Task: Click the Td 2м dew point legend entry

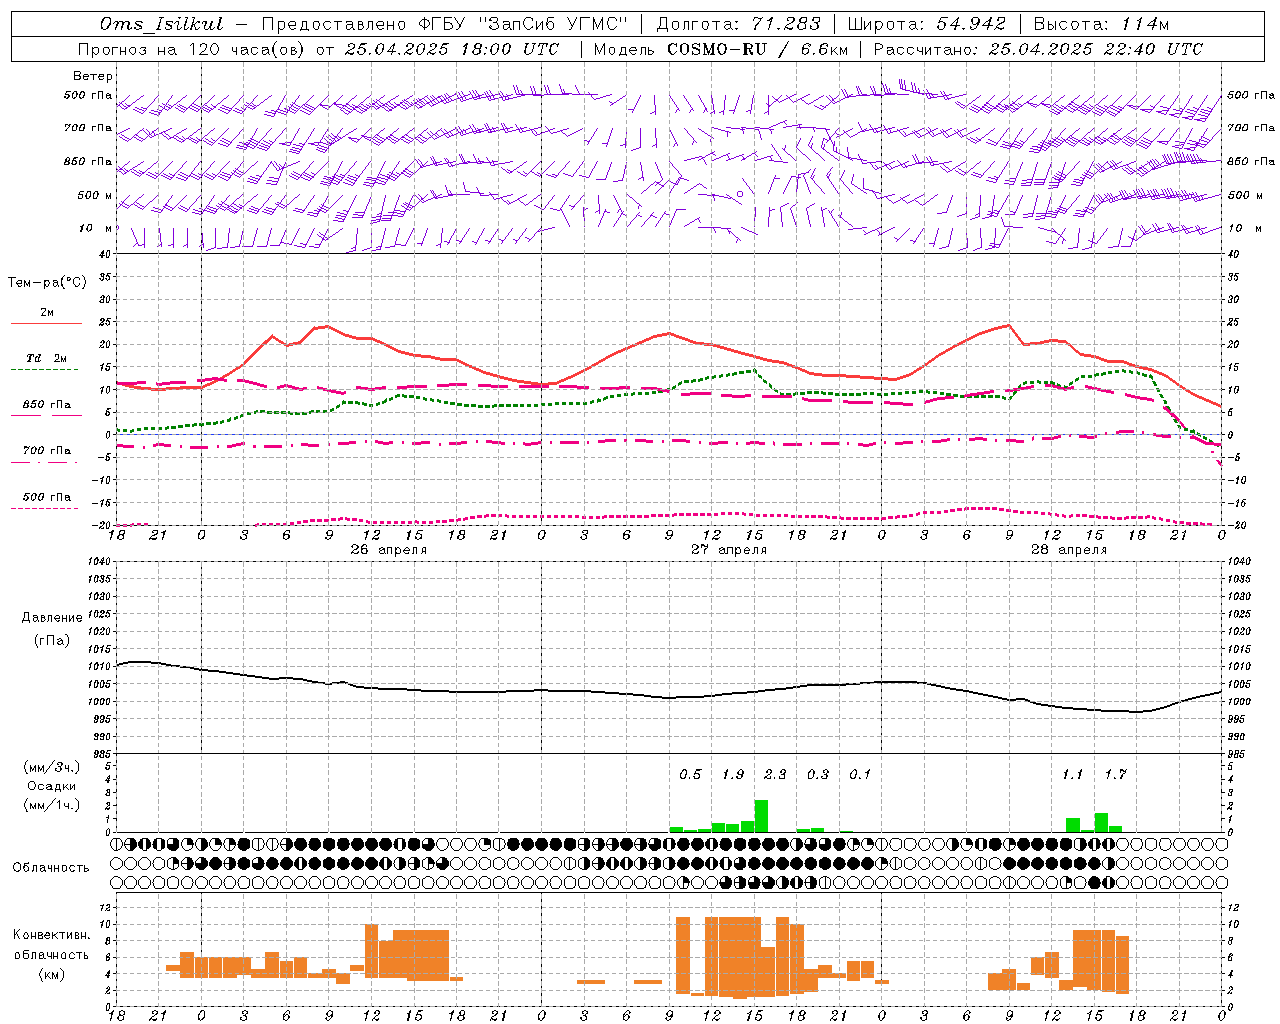Action: 46,358
